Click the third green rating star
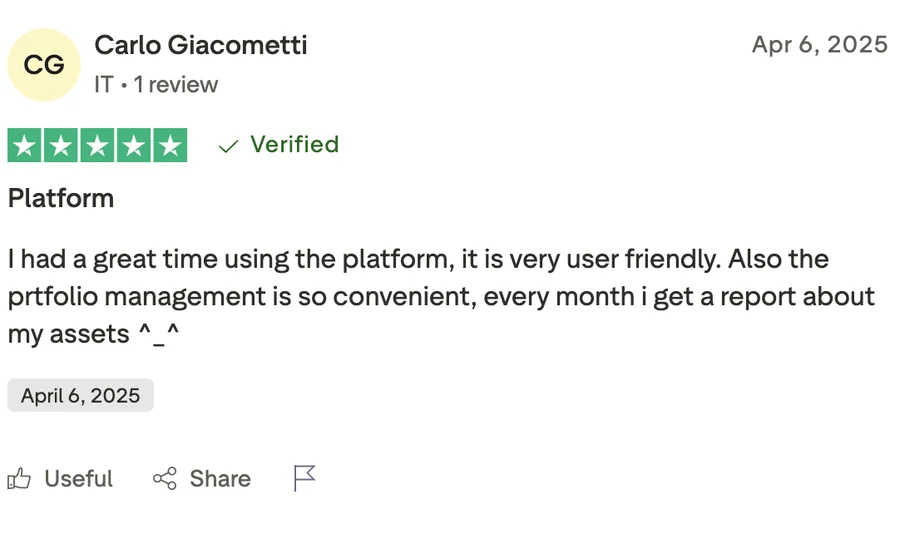Image resolution: width=900 pixels, height=539 pixels. tap(97, 146)
